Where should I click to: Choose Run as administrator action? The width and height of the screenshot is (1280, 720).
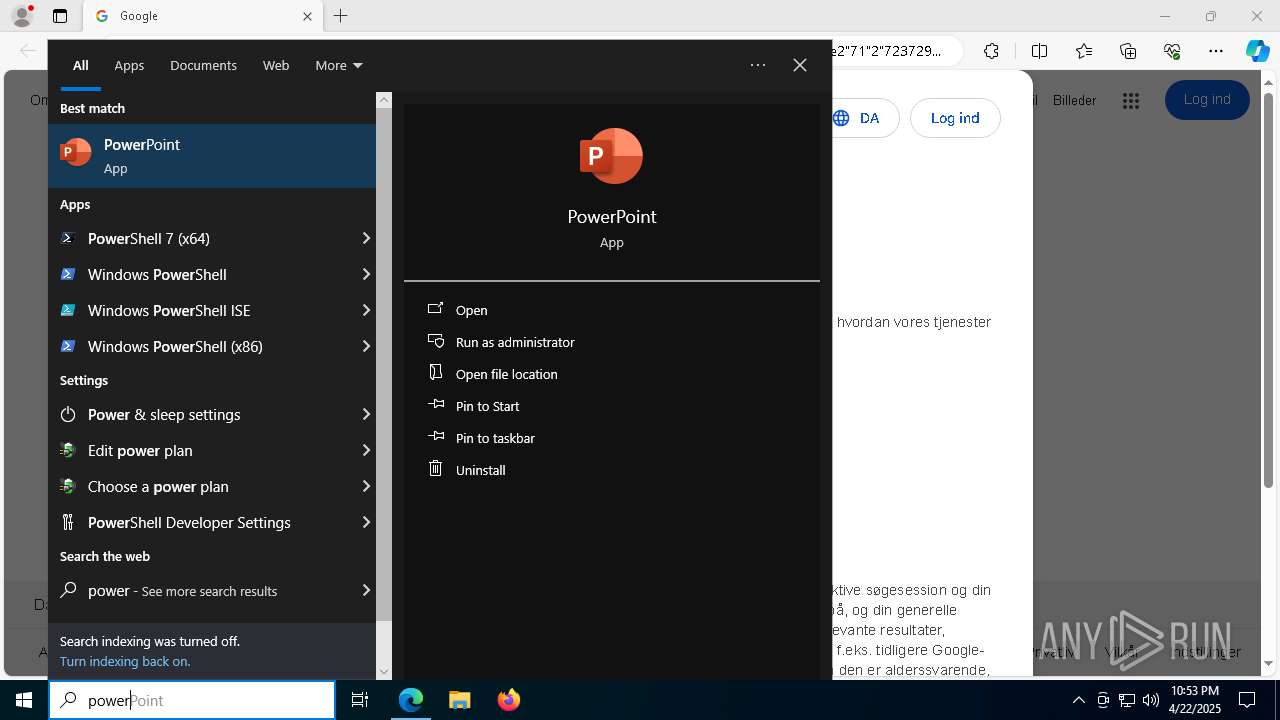[x=515, y=342]
